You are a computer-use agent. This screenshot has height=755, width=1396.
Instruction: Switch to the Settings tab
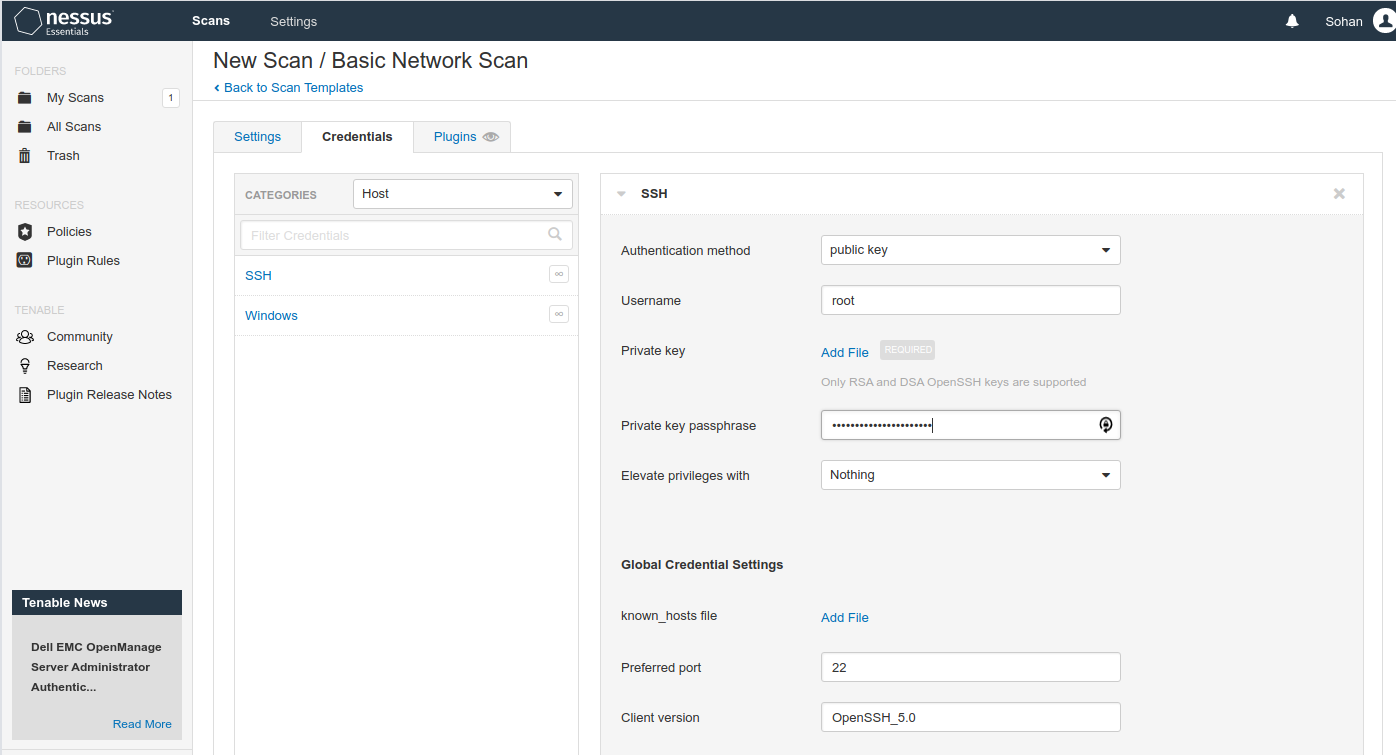[x=257, y=137]
